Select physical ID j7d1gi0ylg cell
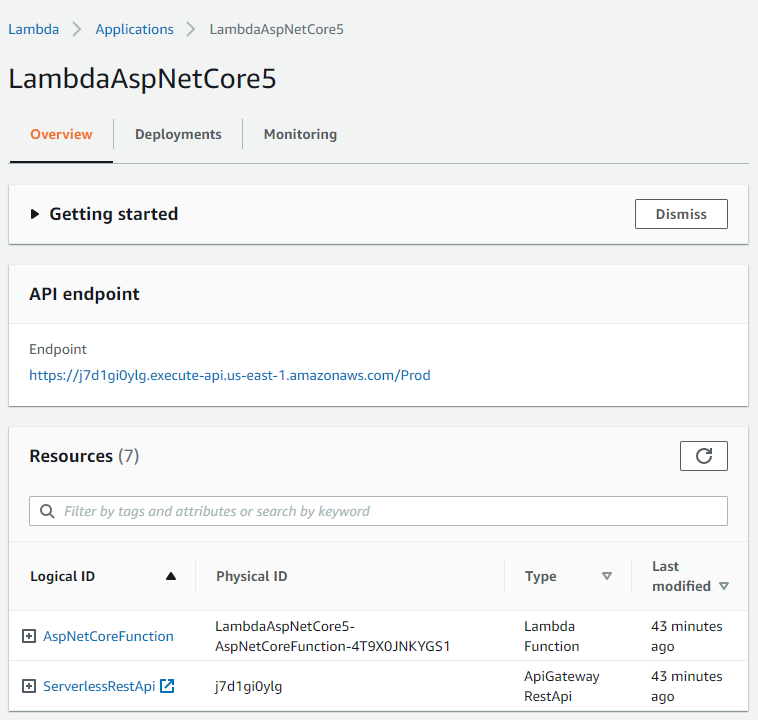 248,686
